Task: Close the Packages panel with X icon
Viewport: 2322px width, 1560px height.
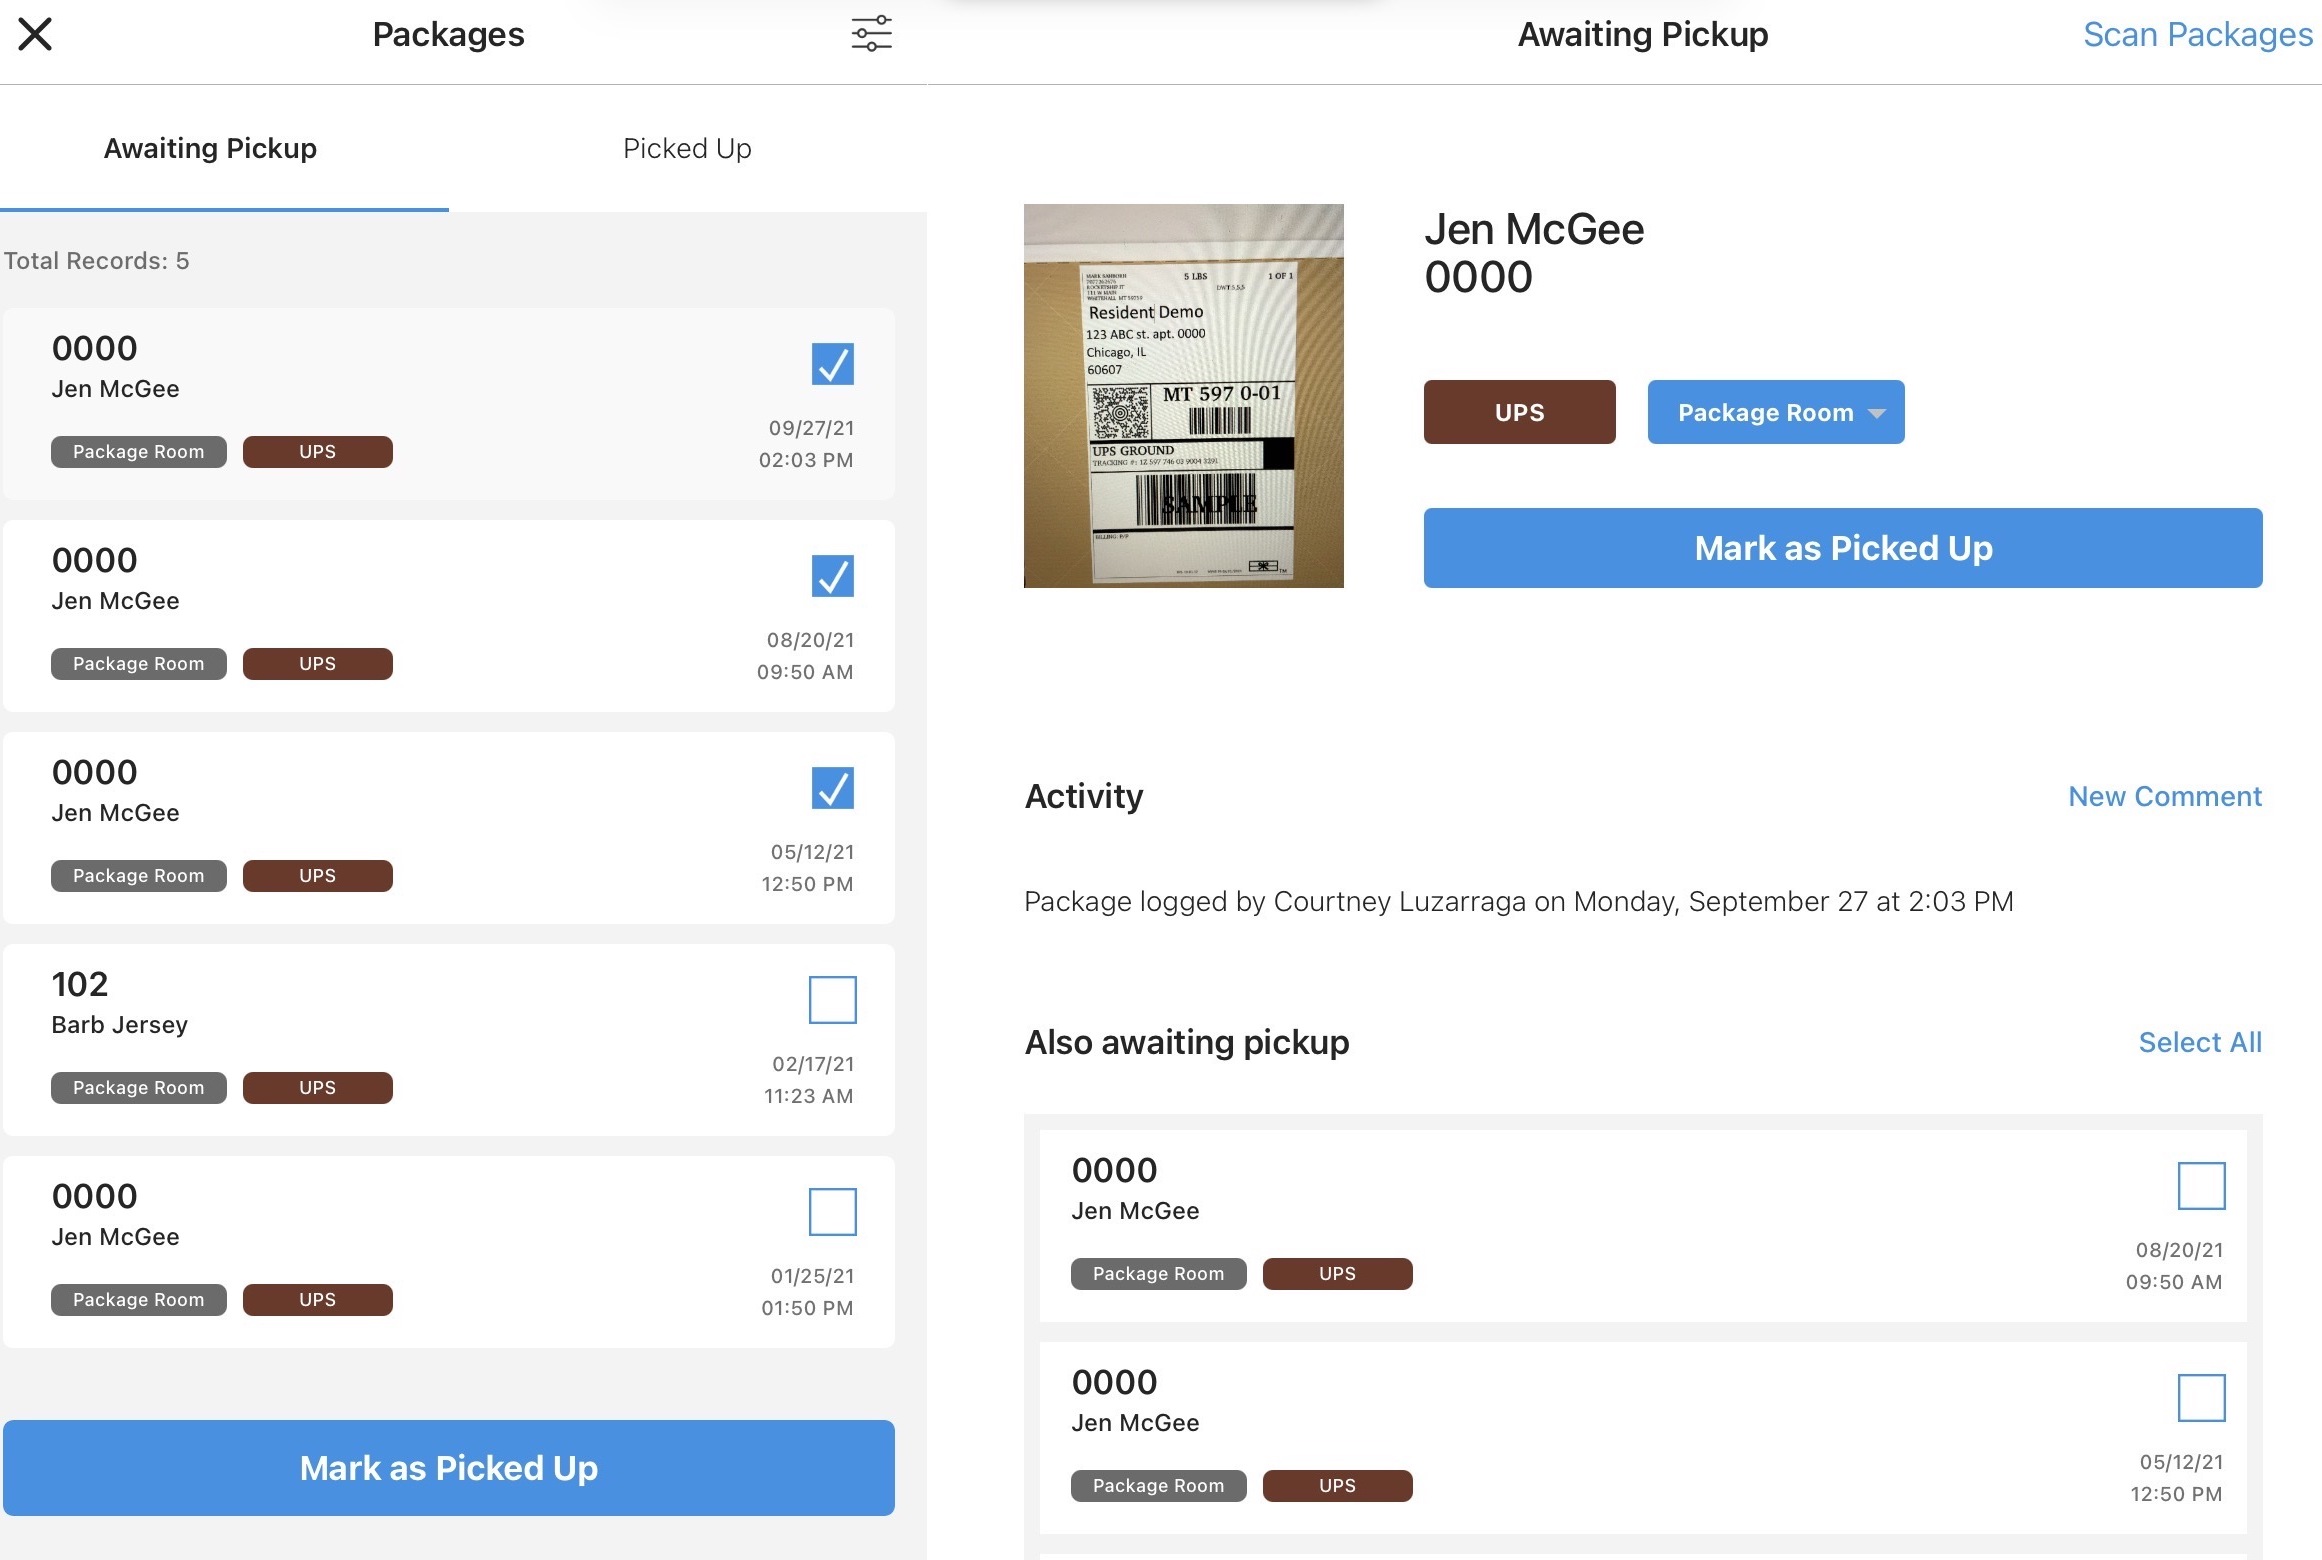Action: [35, 34]
